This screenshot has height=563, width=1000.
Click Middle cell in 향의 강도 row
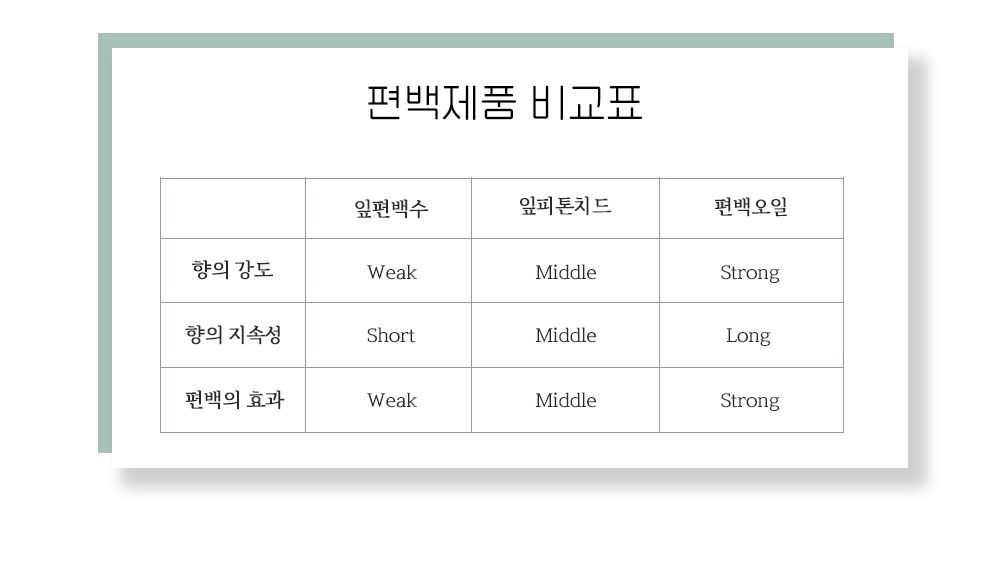(x=565, y=270)
